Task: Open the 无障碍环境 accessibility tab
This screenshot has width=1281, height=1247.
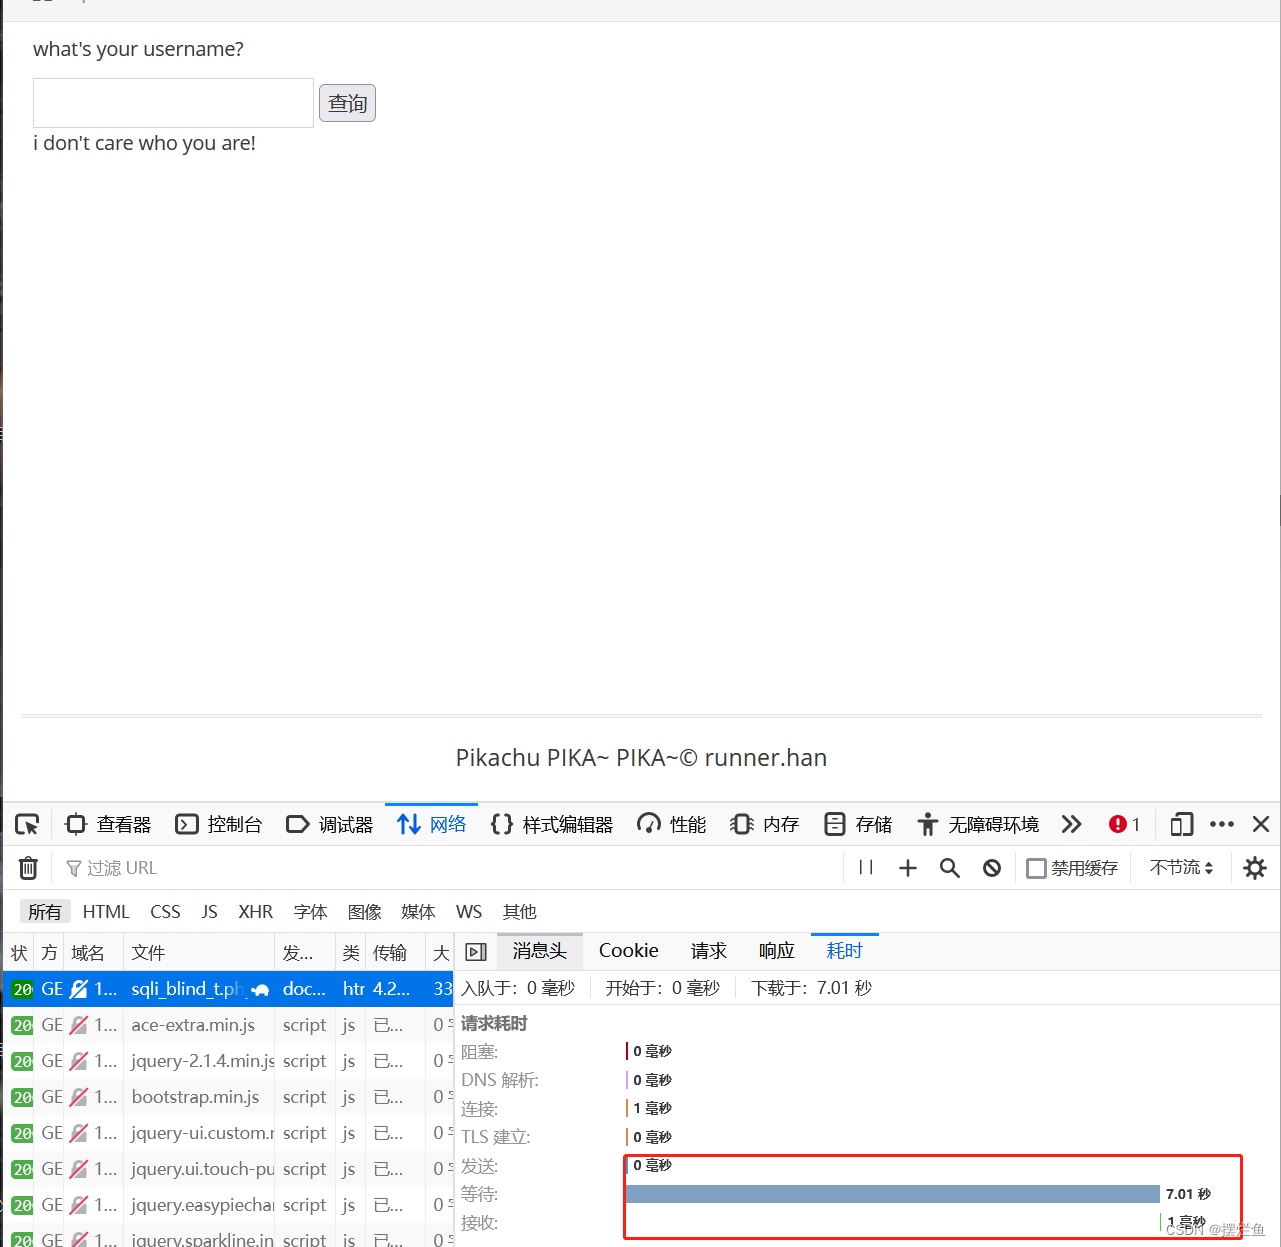Action: pyautogui.click(x=978, y=824)
